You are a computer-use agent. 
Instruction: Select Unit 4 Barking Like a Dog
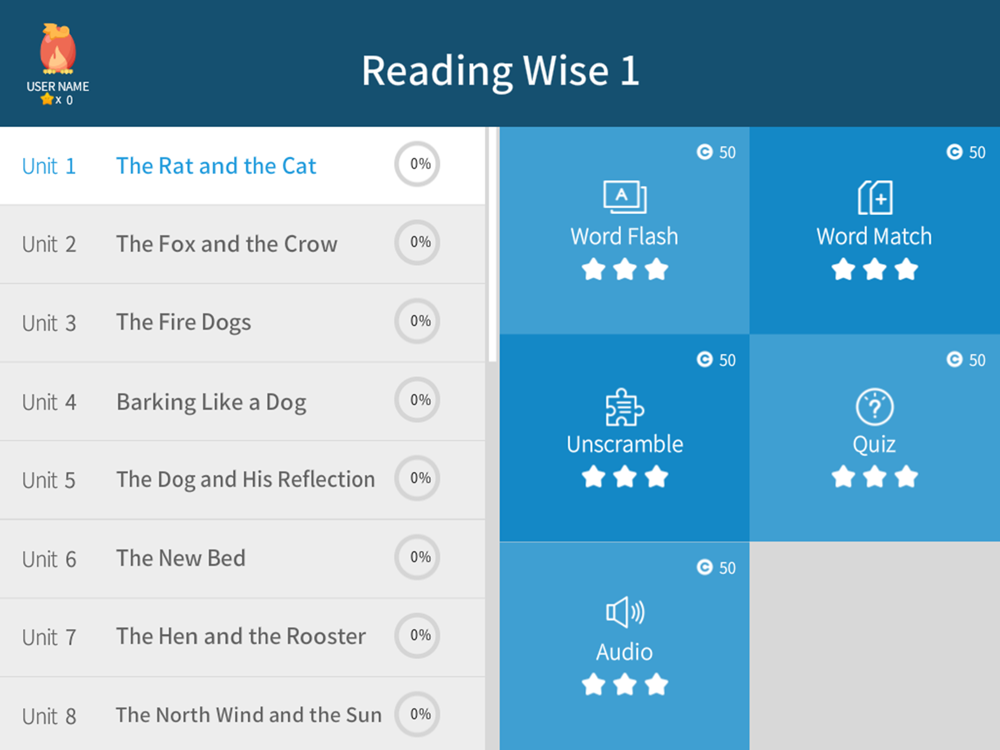pyautogui.click(x=210, y=401)
